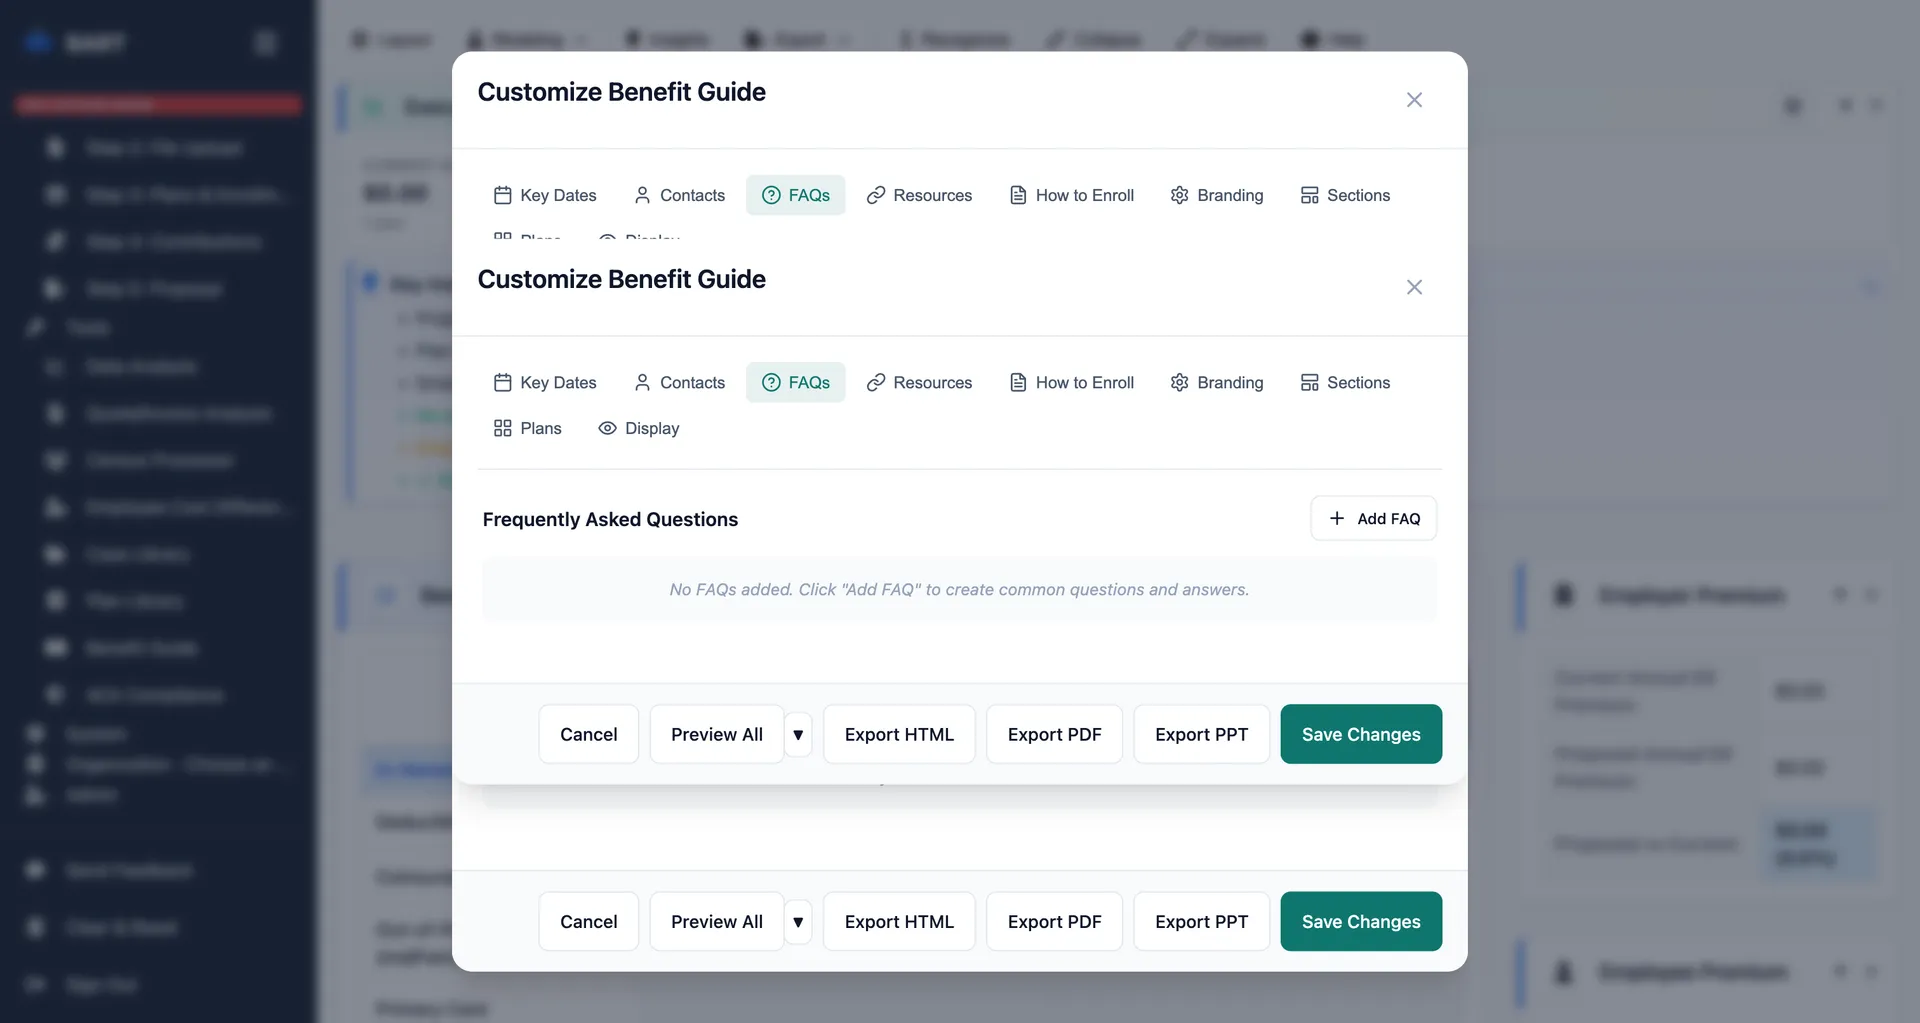Click the grid icon on the Plans tab

coord(503,428)
